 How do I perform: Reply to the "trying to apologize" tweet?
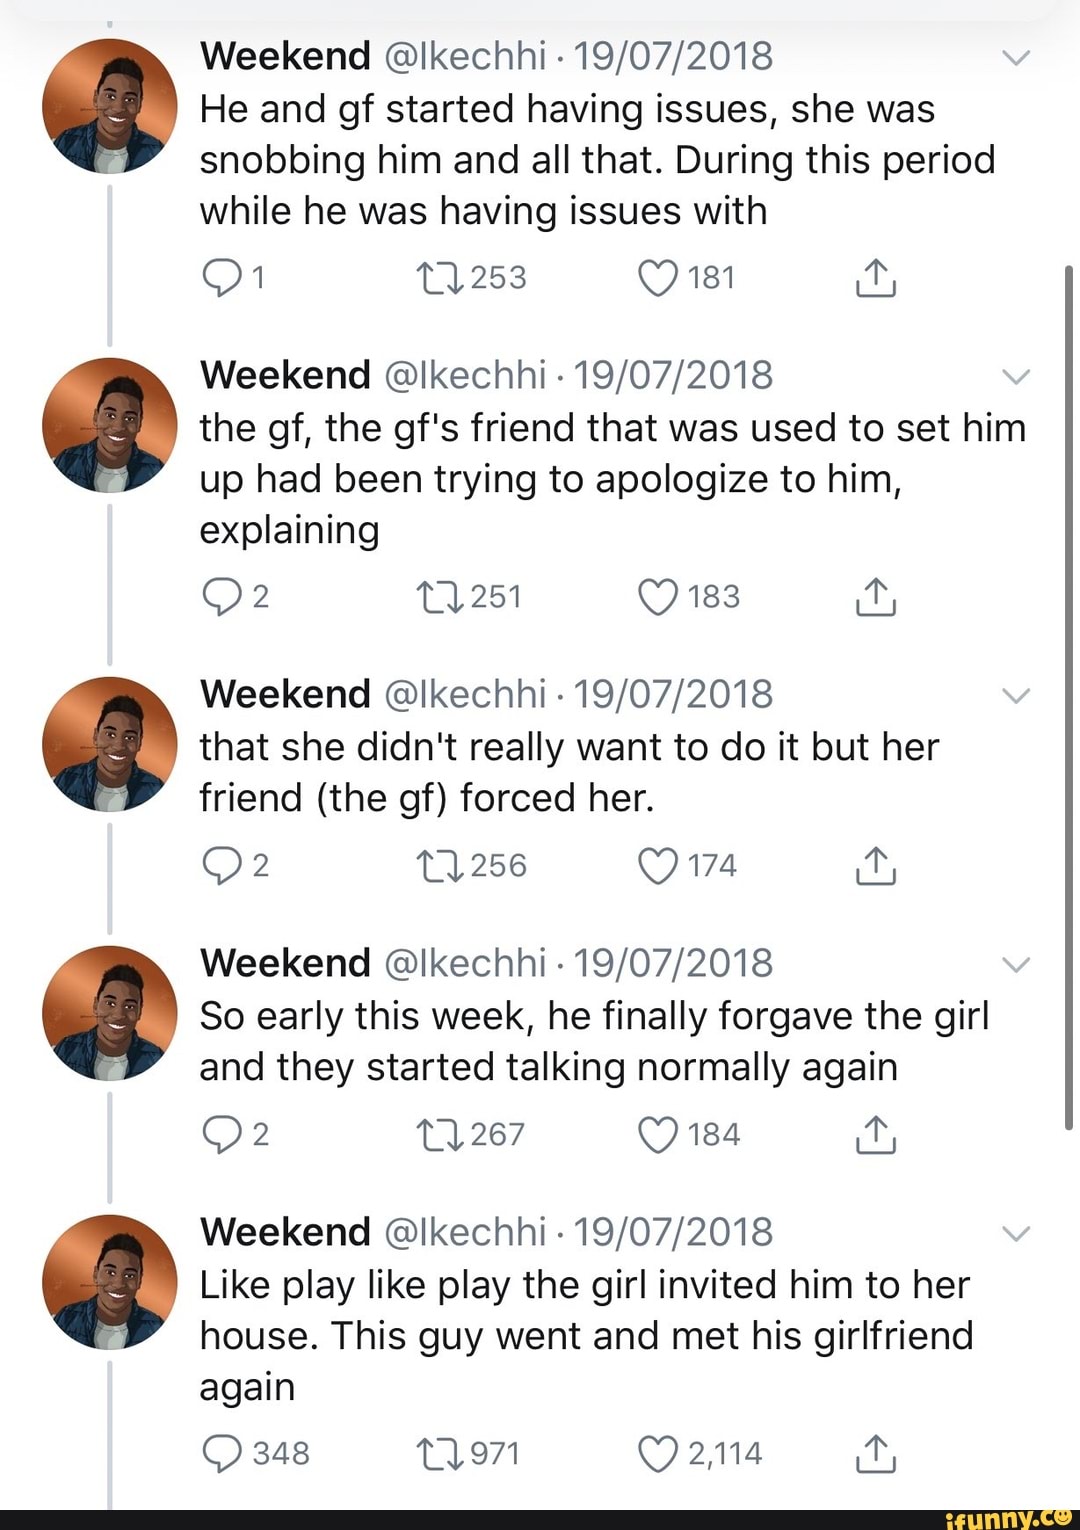coord(221,597)
